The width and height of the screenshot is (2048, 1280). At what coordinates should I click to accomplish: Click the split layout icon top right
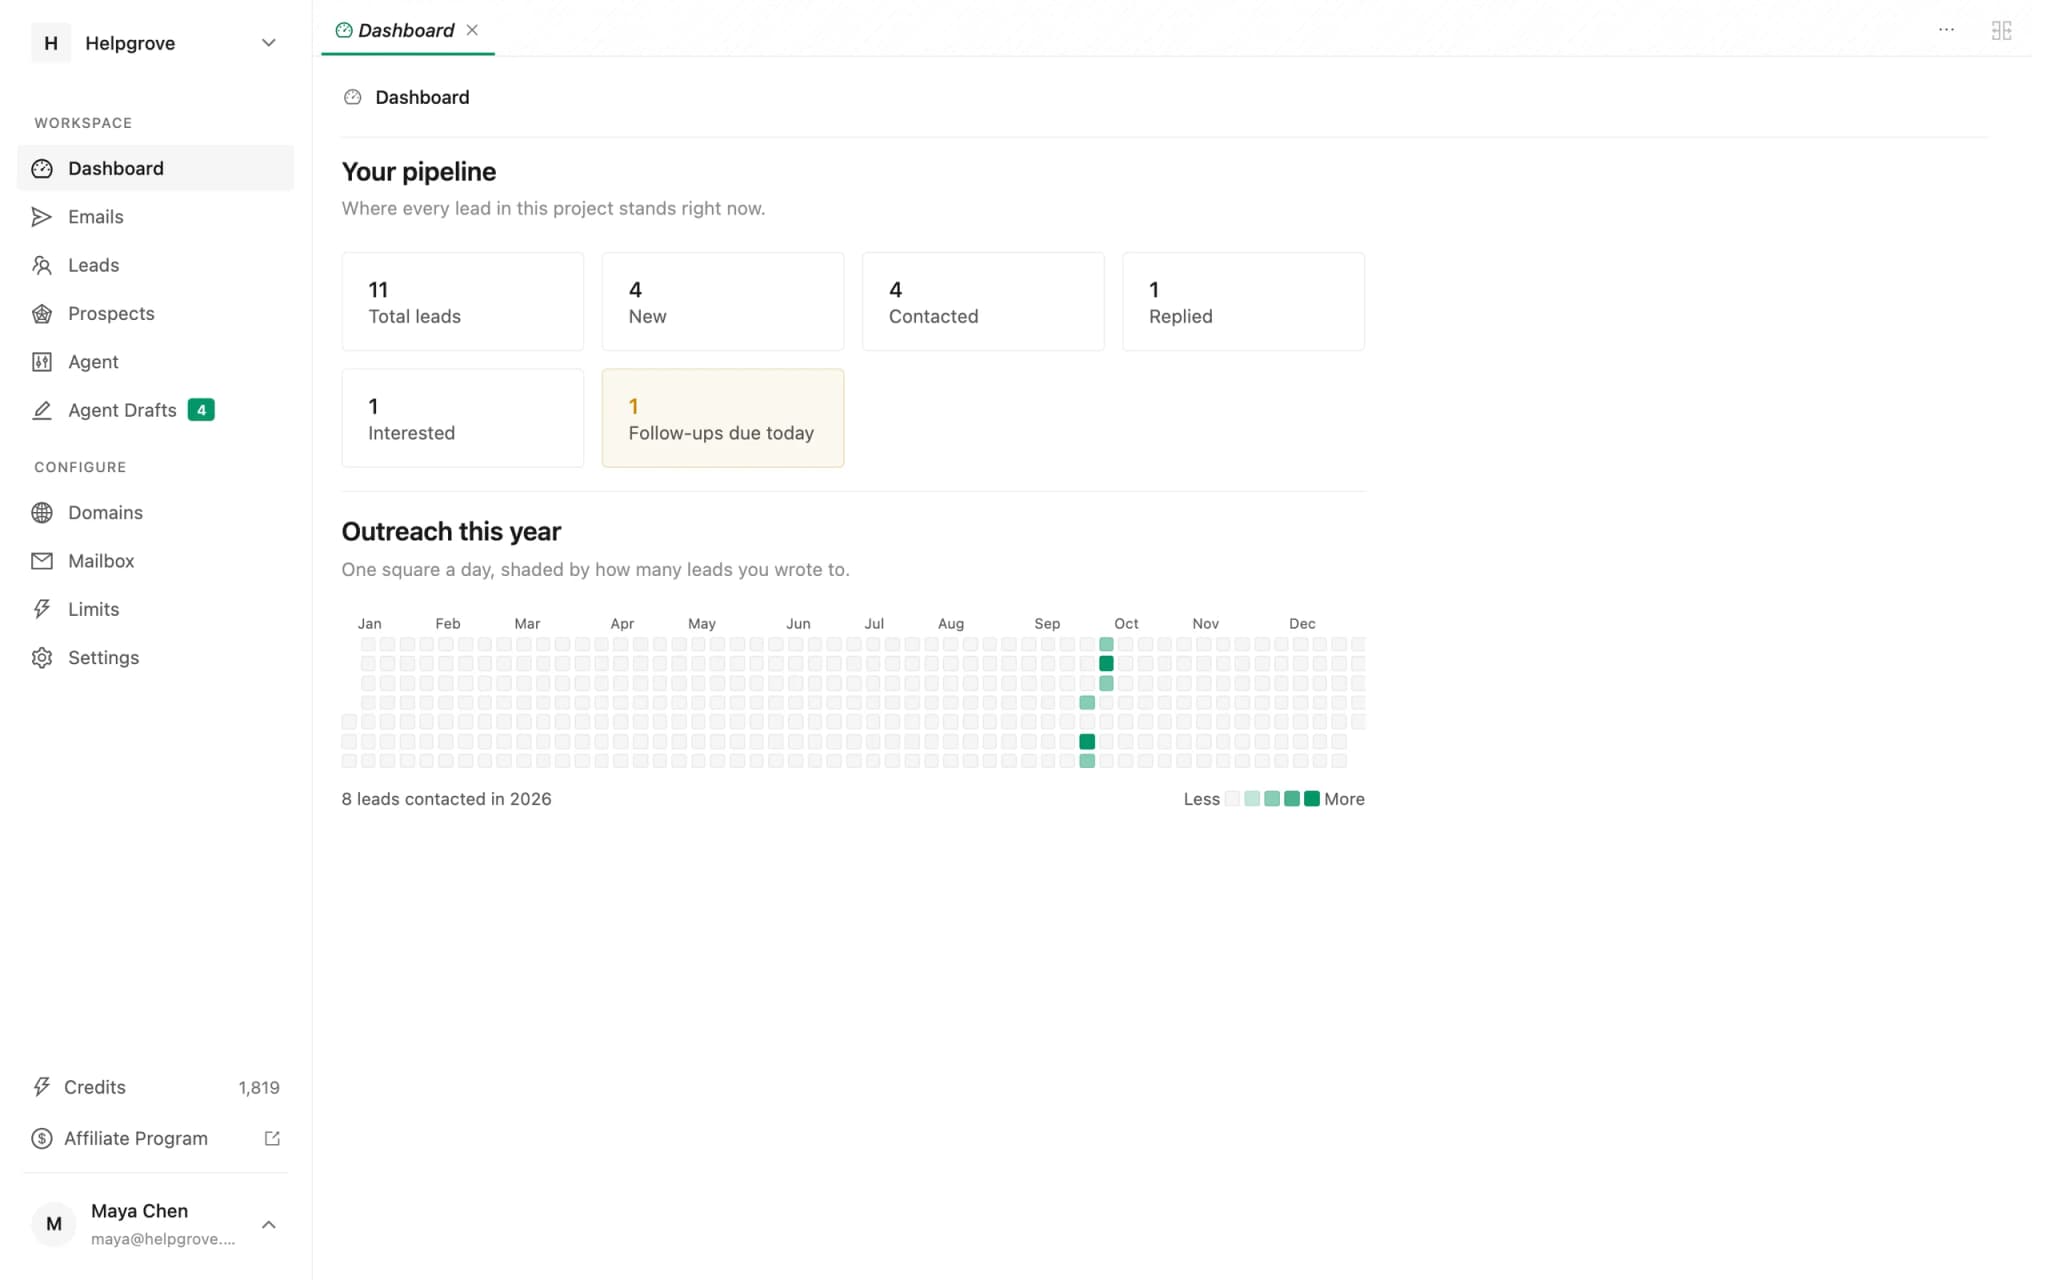[x=2001, y=31]
